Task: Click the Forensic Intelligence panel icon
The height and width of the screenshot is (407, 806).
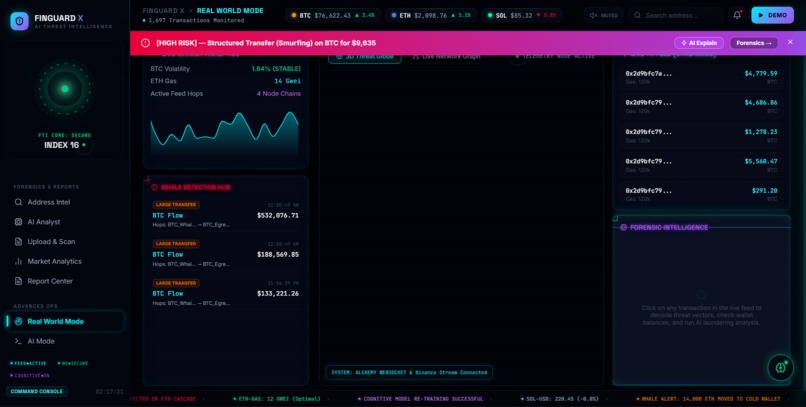Action: tap(624, 228)
